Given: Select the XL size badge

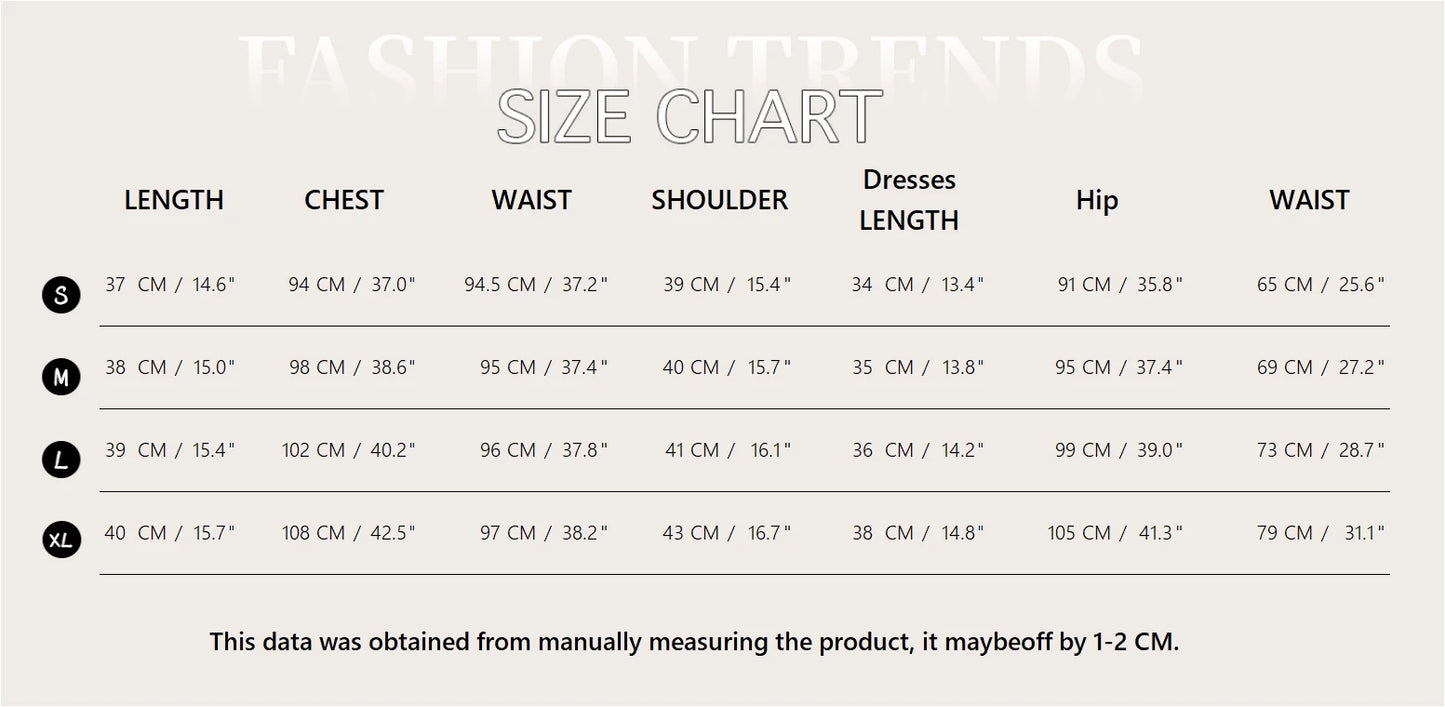Looking at the screenshot, I should tap(62, 541).
